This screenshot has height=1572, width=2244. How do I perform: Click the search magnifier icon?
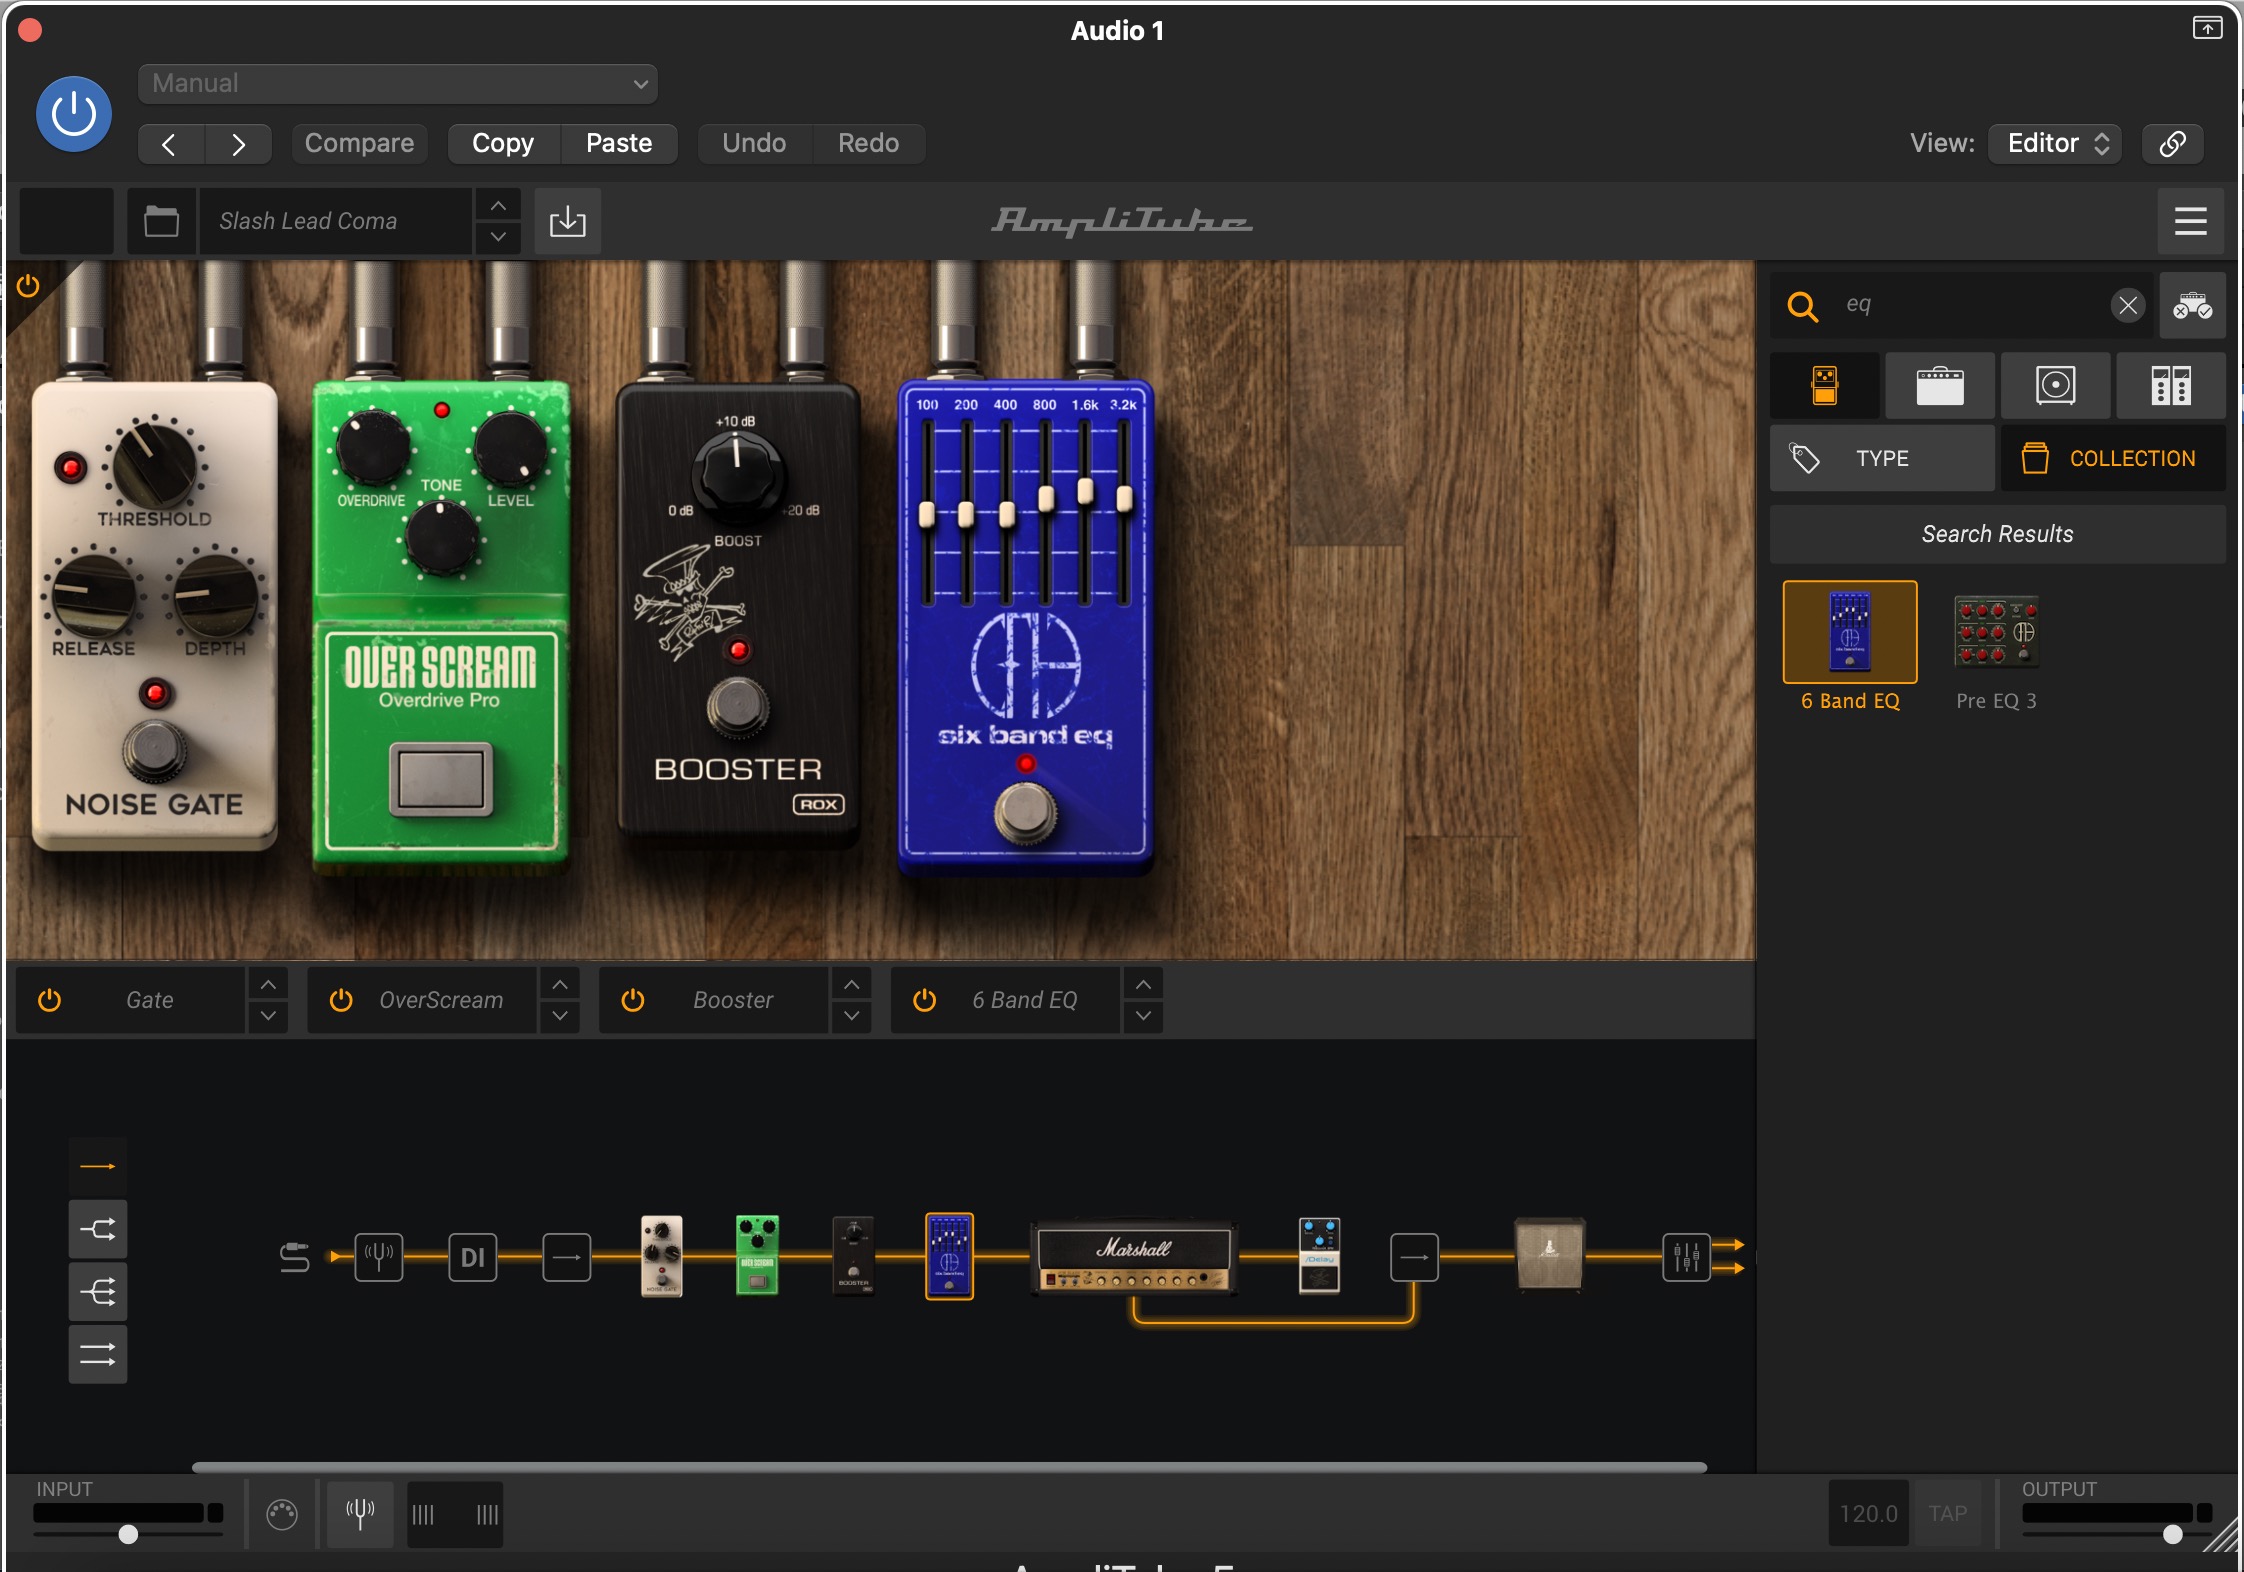1802,305
